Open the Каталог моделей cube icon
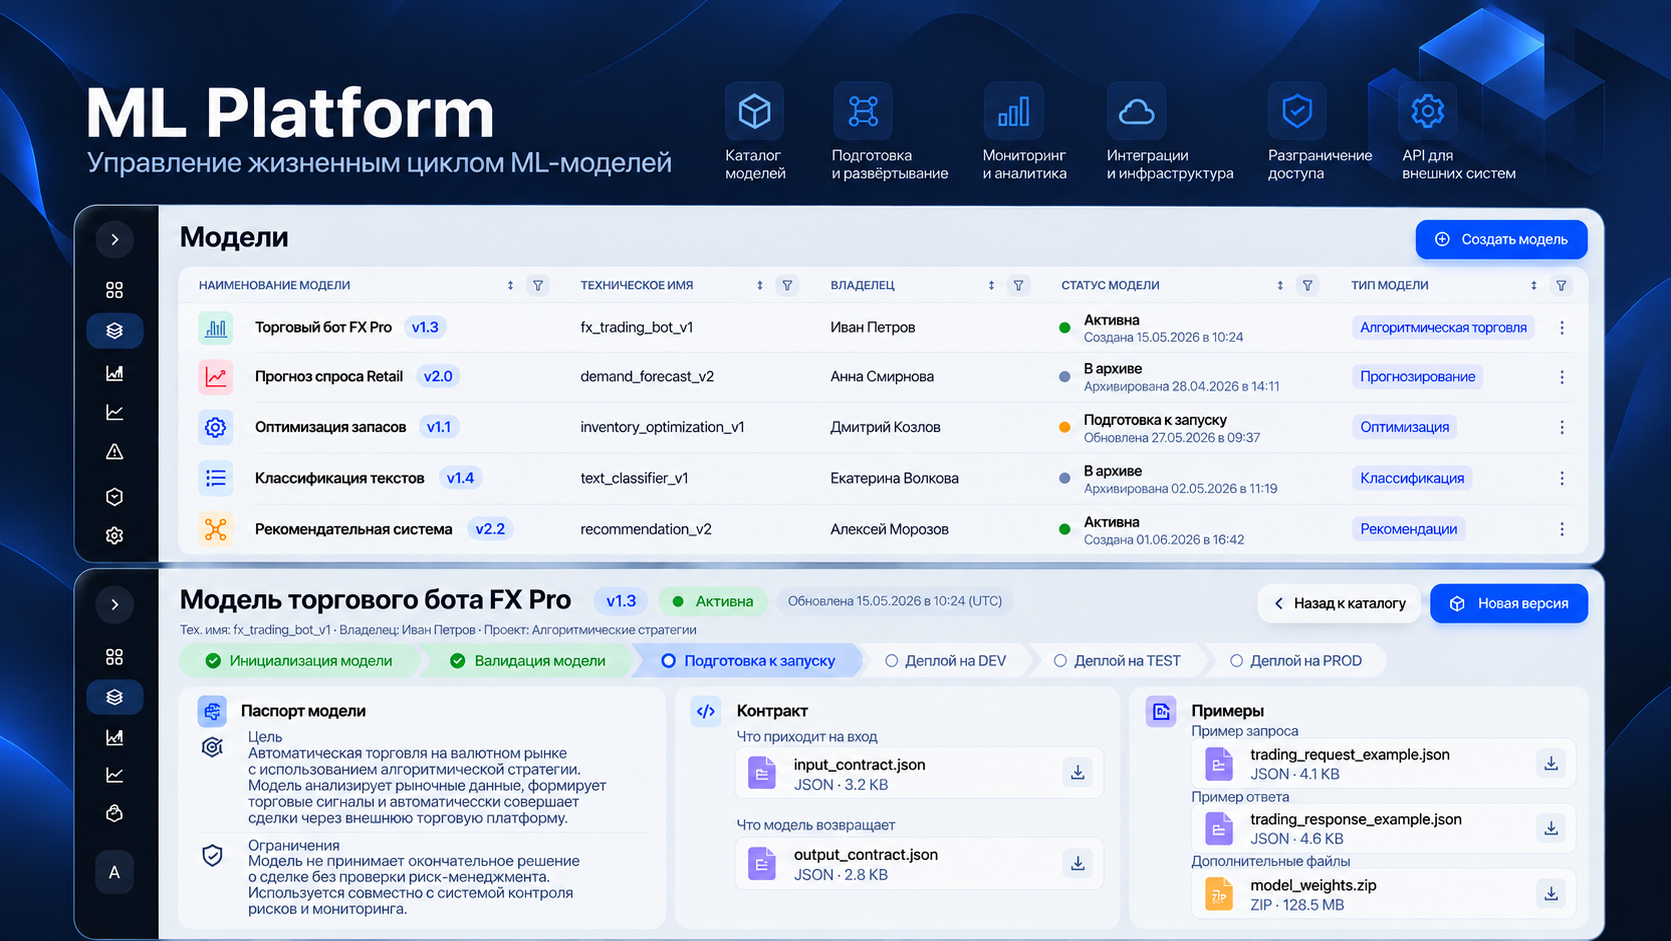 click(x=754, y=111)
